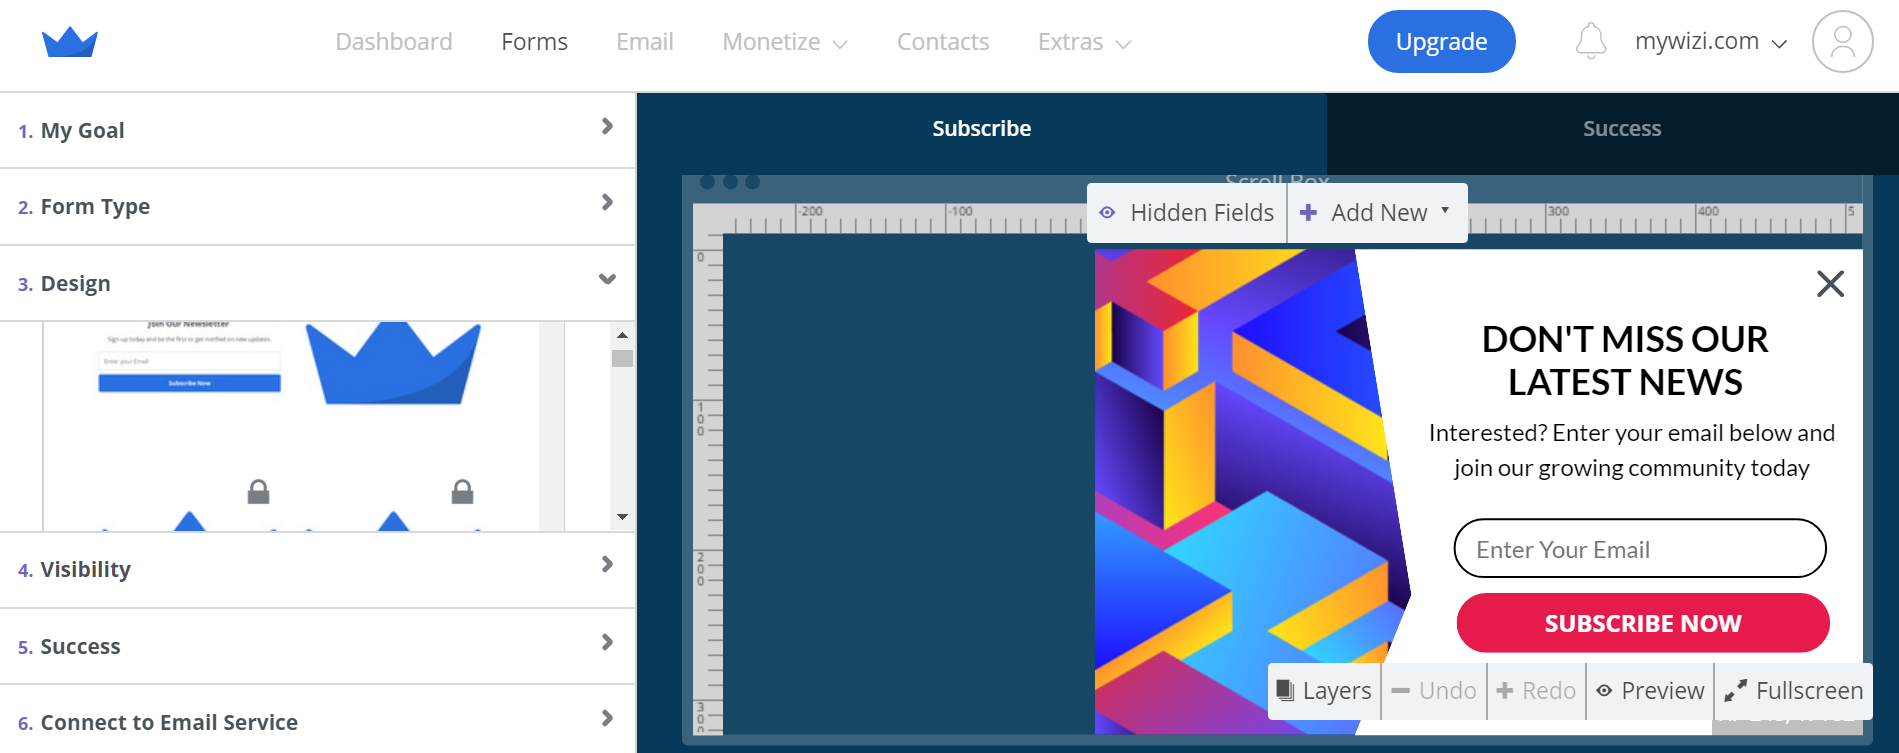
Task: Expand the My Goal section
Action: click(317, 130)
